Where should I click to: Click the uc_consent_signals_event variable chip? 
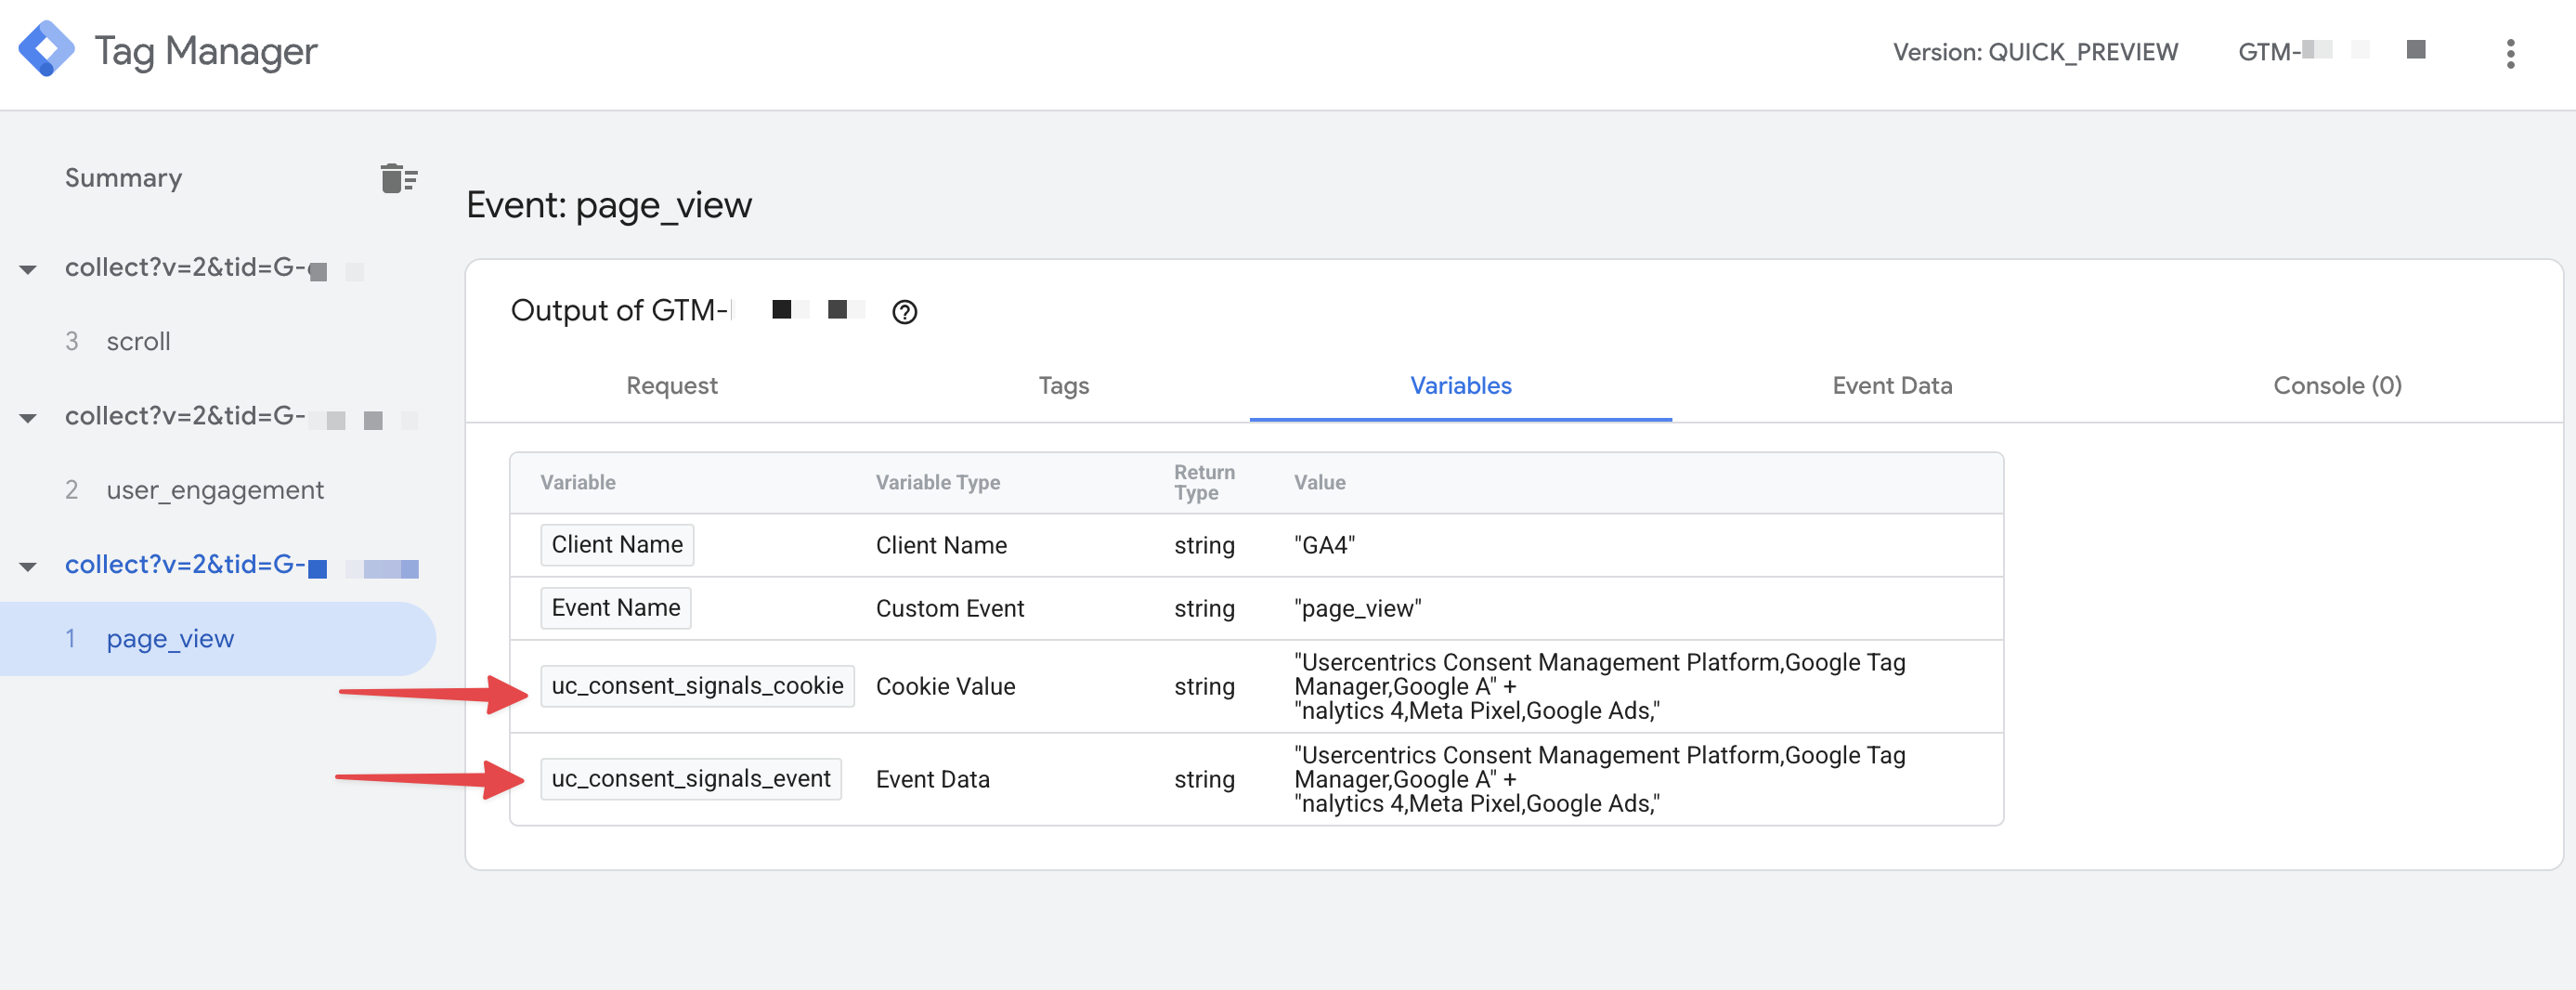click(691, 778)
